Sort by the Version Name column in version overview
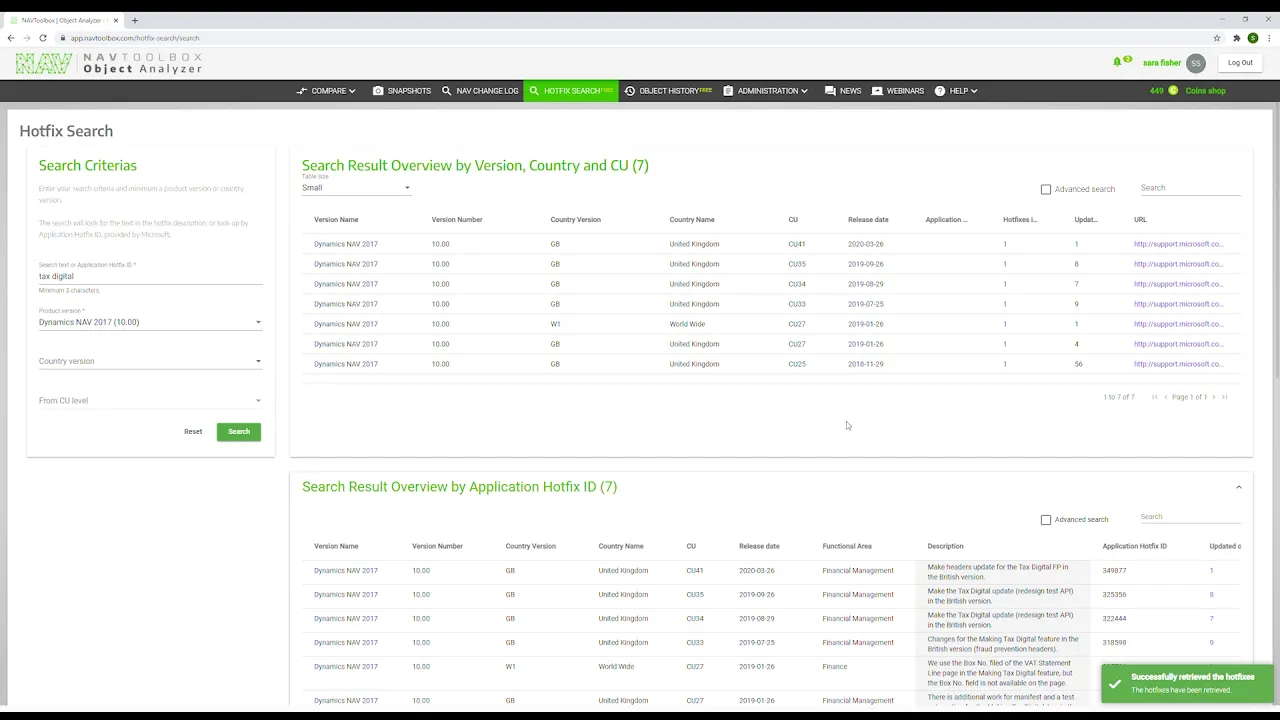 pyautogui.click(x=336, y=220)
